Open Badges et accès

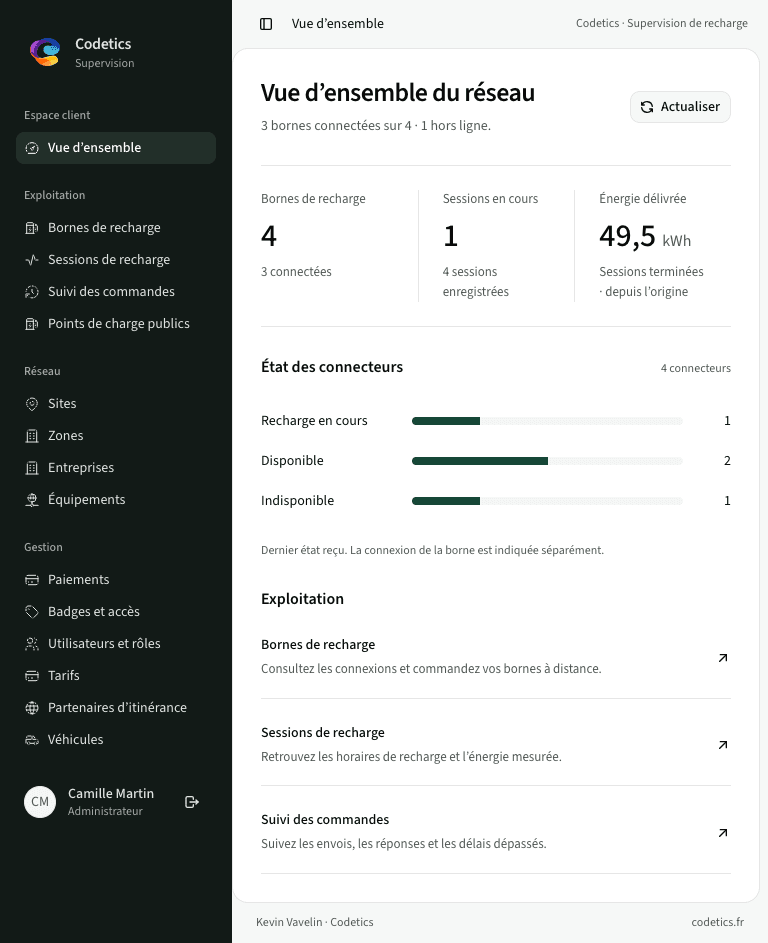click(x=116, y=612)
